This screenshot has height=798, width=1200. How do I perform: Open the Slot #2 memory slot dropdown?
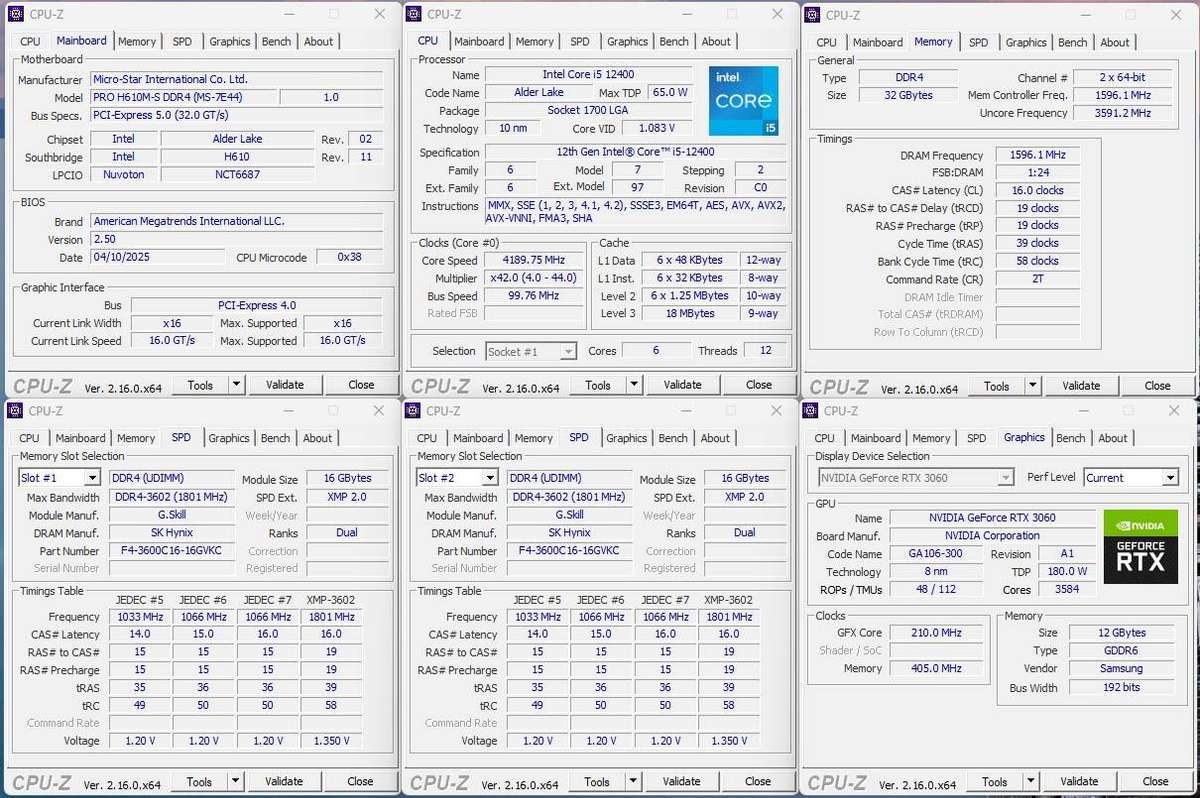(x=456, y=478)
